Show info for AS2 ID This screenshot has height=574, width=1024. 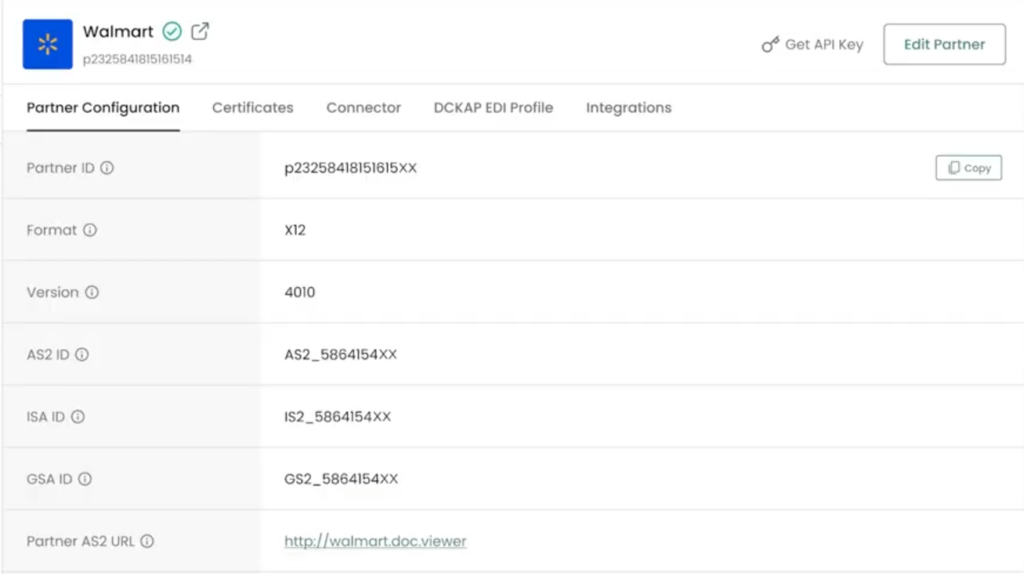coord(82,354)
